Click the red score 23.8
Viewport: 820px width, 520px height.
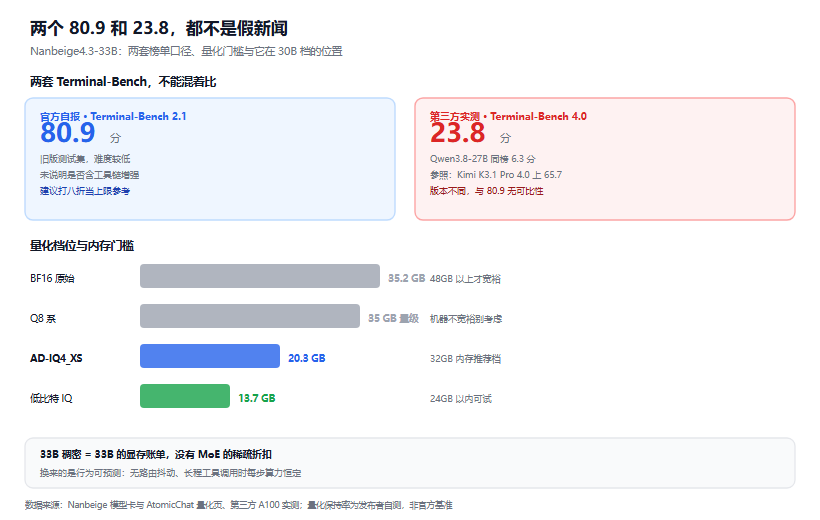click(x=458, y=133)
